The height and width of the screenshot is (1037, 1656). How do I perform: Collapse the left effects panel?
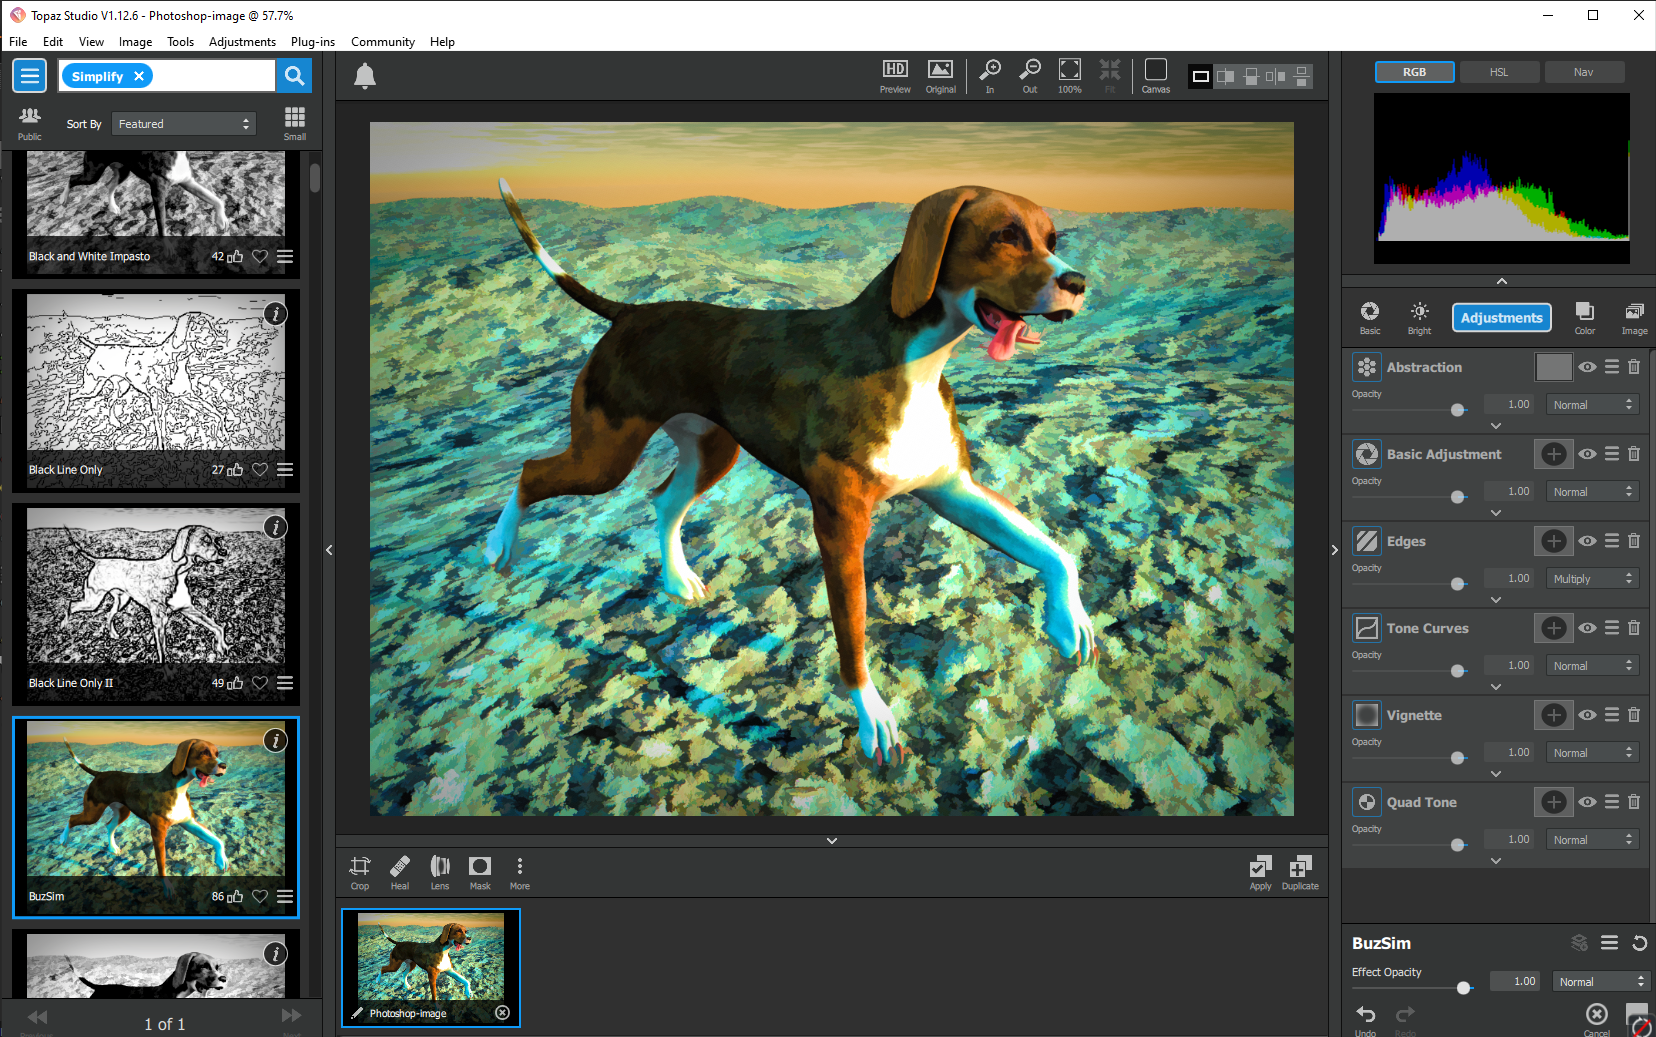coord(329,550)
